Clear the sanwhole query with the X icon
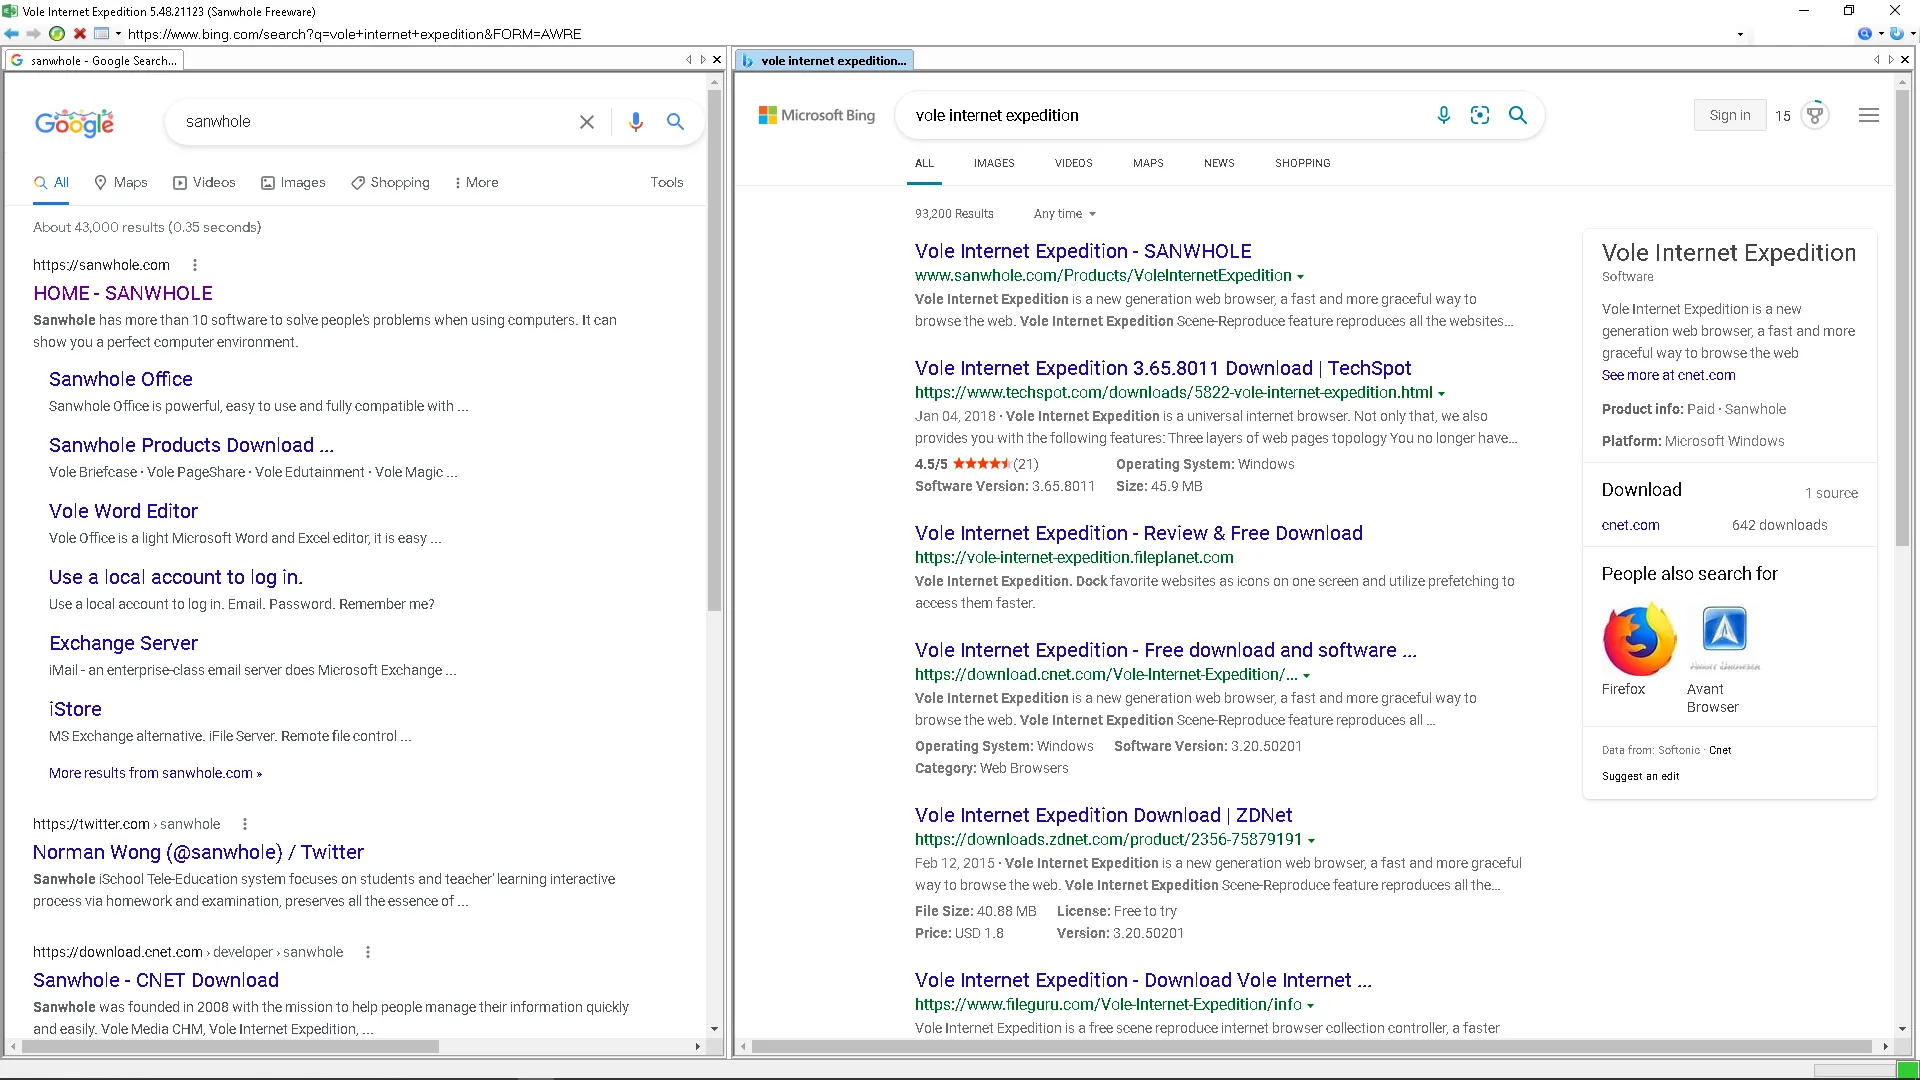1920x1080 pixels. pyautogui.click(x=587, y=121)
